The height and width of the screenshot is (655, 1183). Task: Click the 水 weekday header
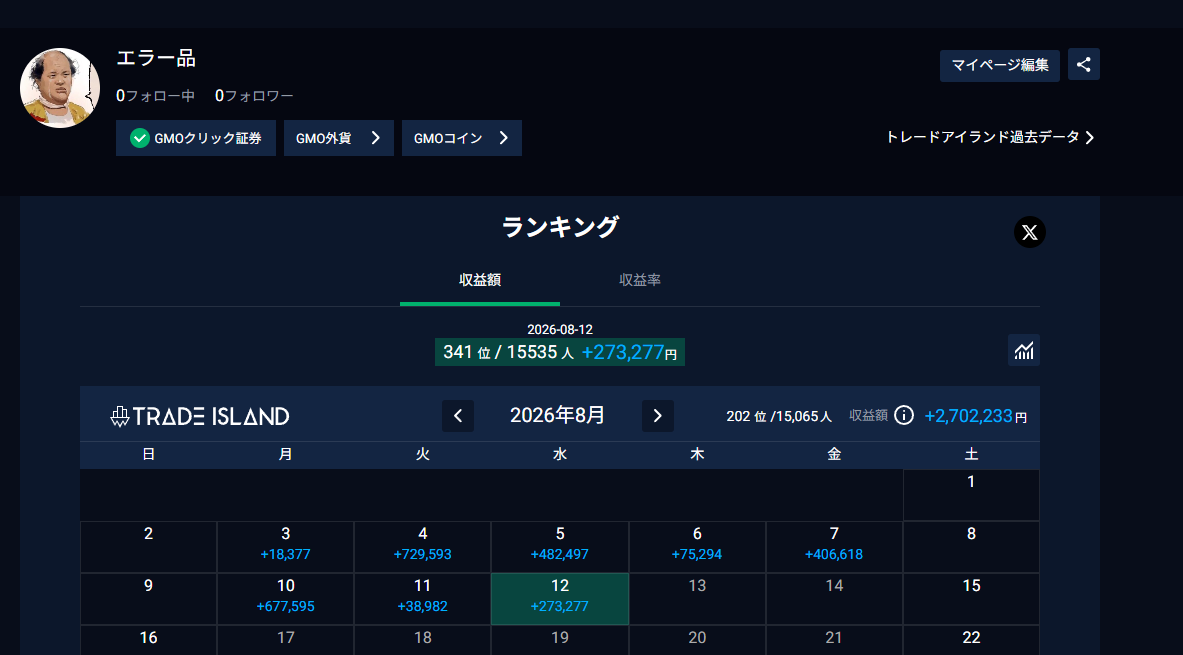tap(560, 454)
